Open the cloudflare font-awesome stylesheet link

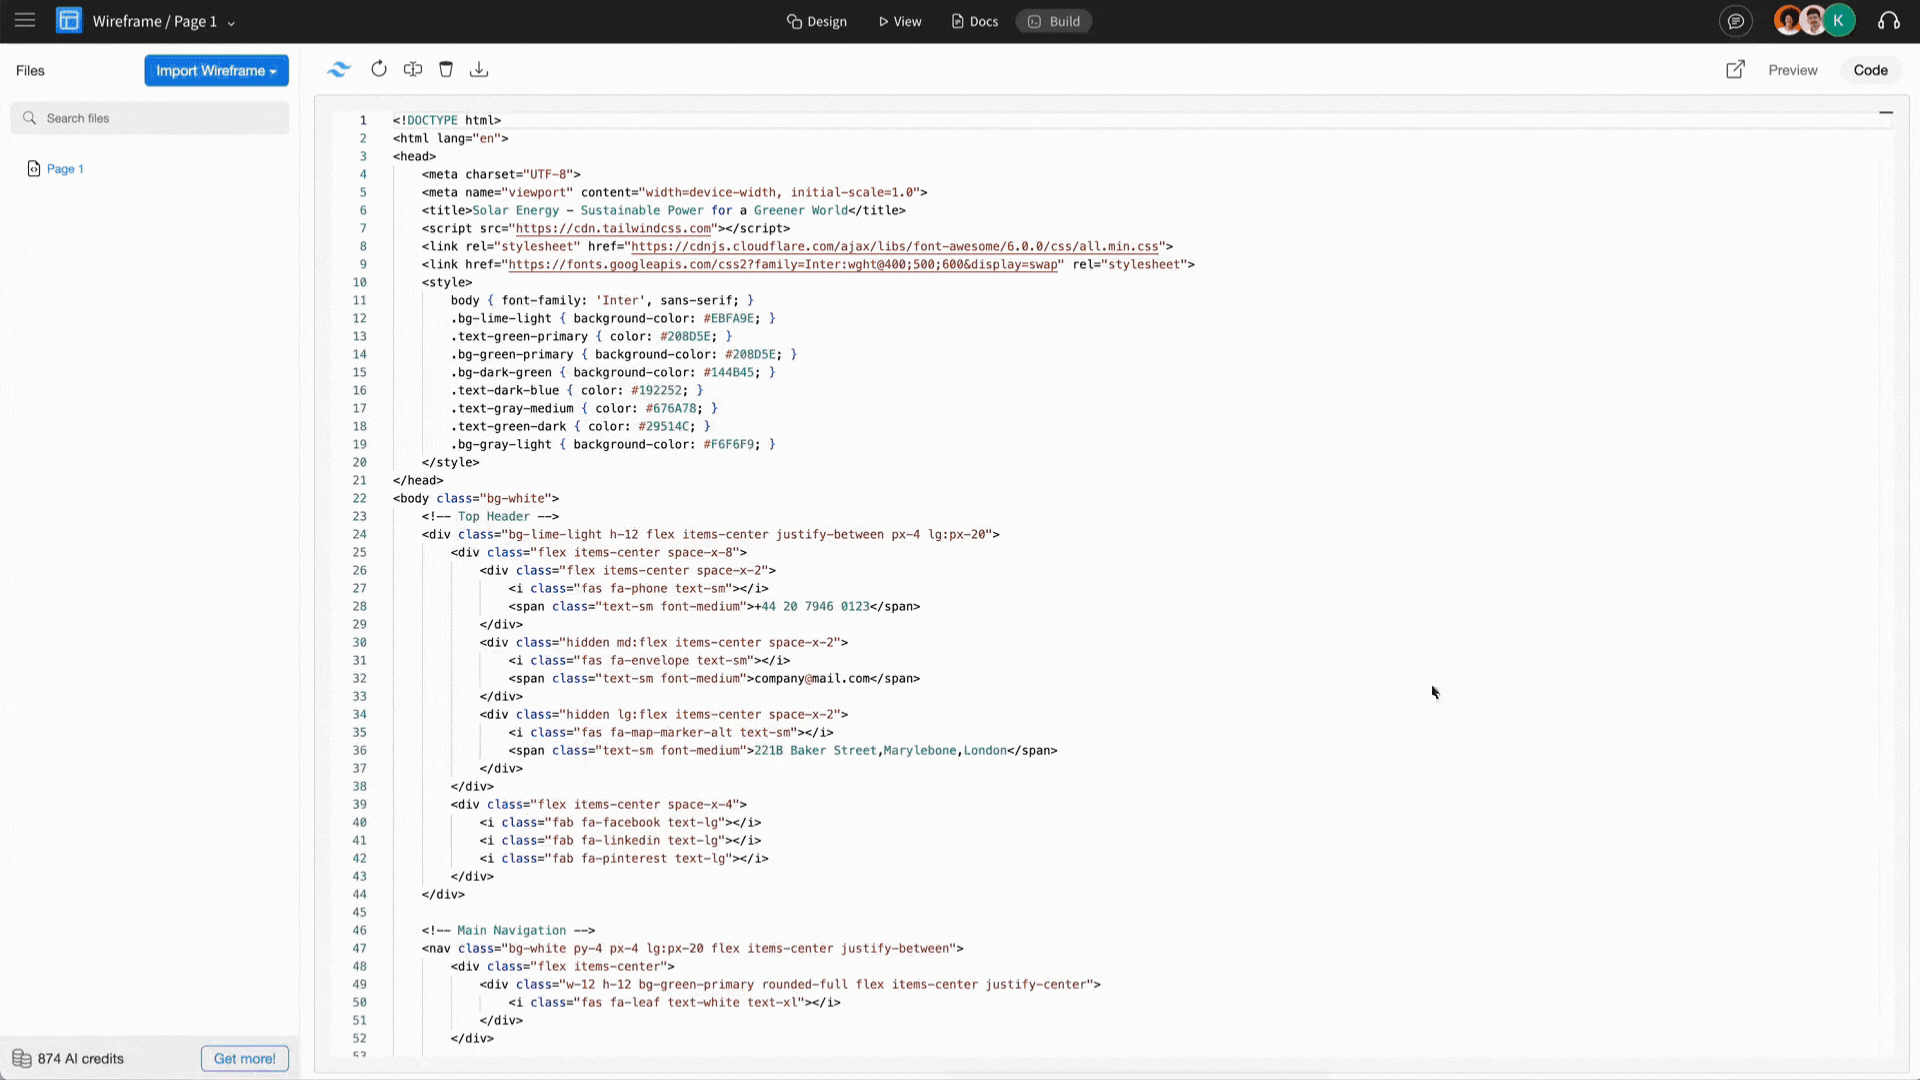click(x=895, y=246)
